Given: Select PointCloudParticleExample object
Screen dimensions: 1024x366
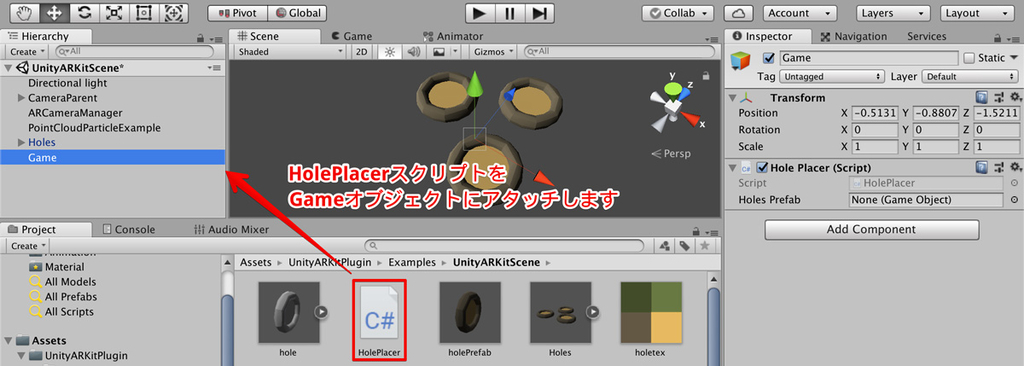Looking at the screenshot, I should coord(94,127).
